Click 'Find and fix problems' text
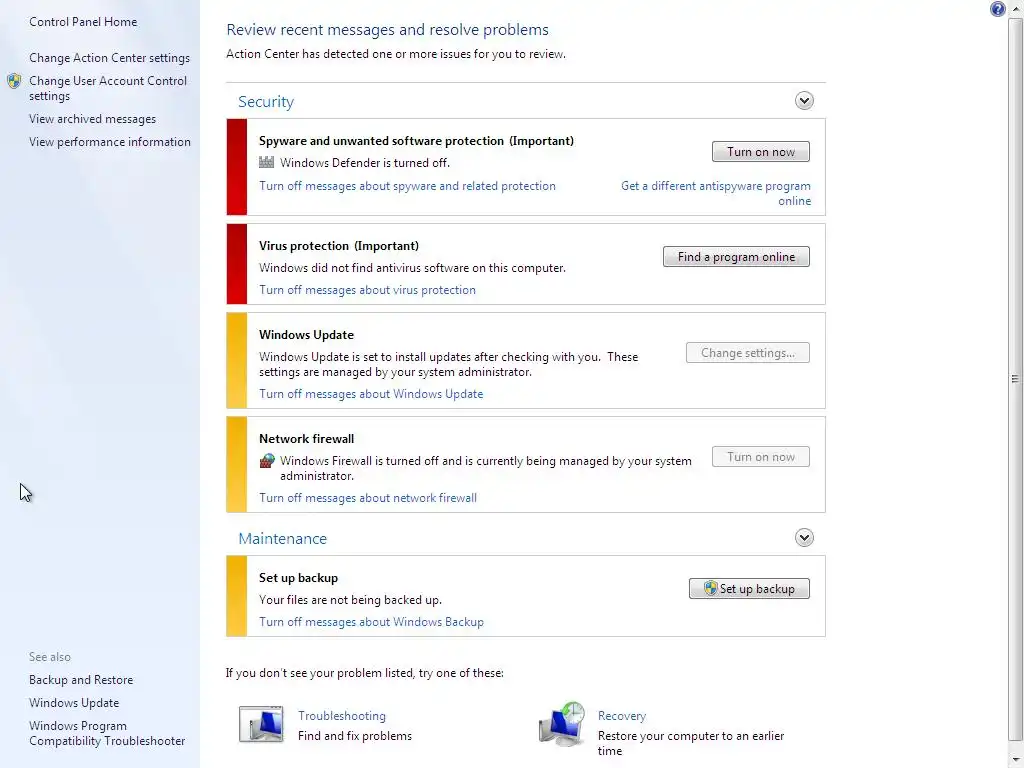Viewport: 1024px width, 768px height. coord(355,736)
